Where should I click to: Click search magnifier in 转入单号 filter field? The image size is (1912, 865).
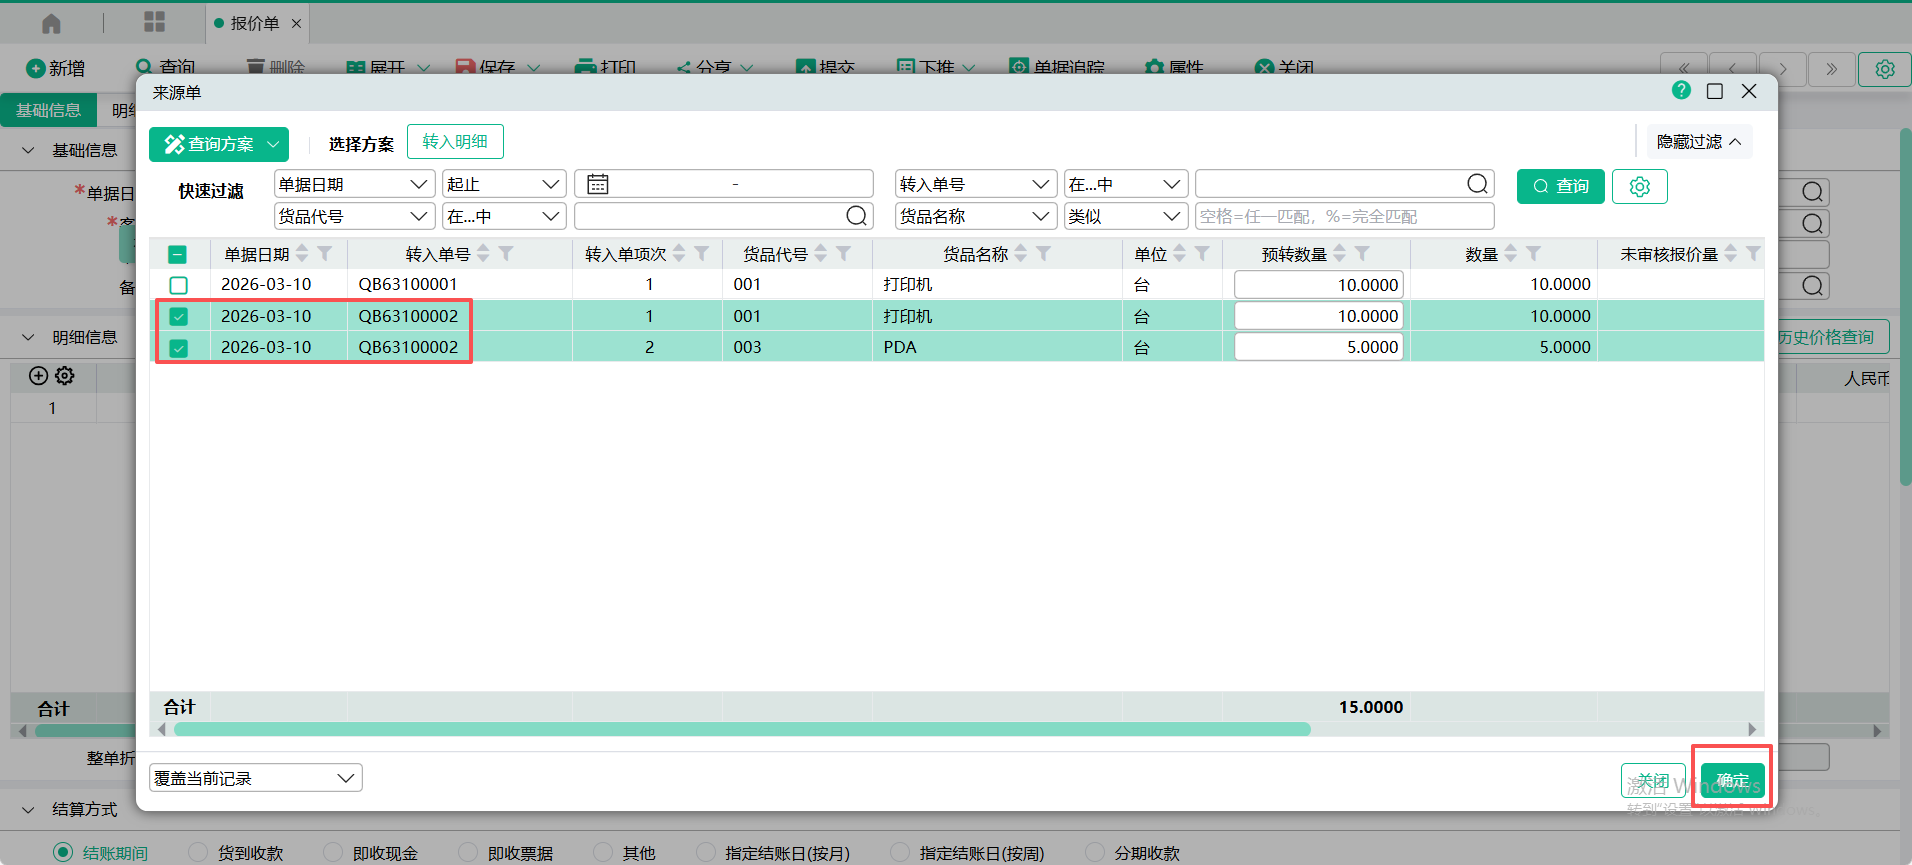coord(1477,184)
